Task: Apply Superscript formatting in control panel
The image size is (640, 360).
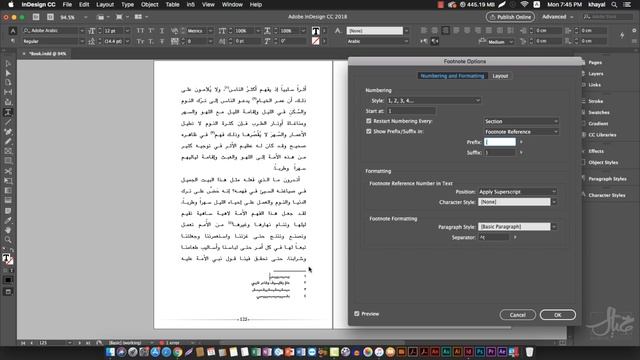Action: point(151,31)
